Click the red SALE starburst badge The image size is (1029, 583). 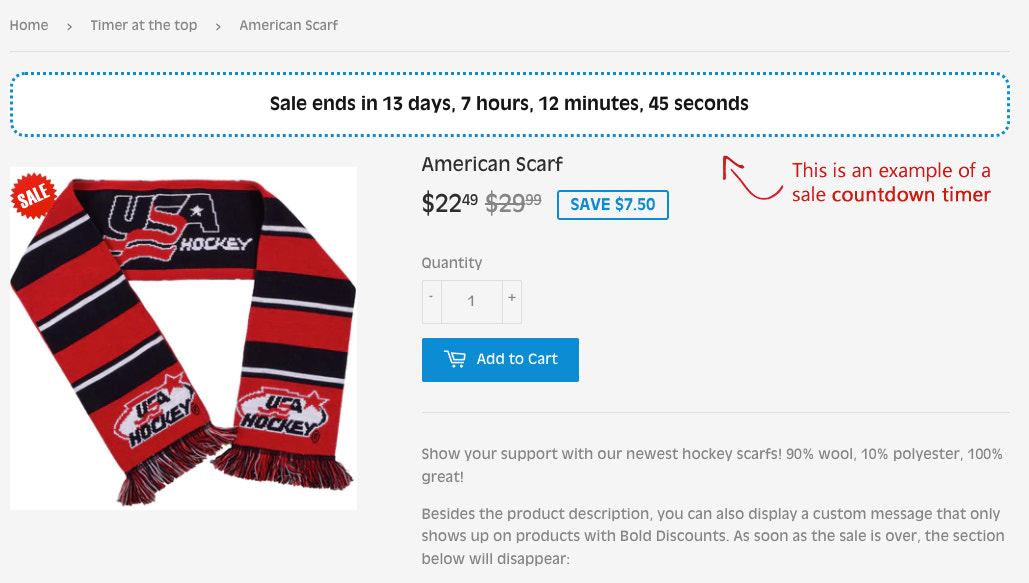[33, 194]
